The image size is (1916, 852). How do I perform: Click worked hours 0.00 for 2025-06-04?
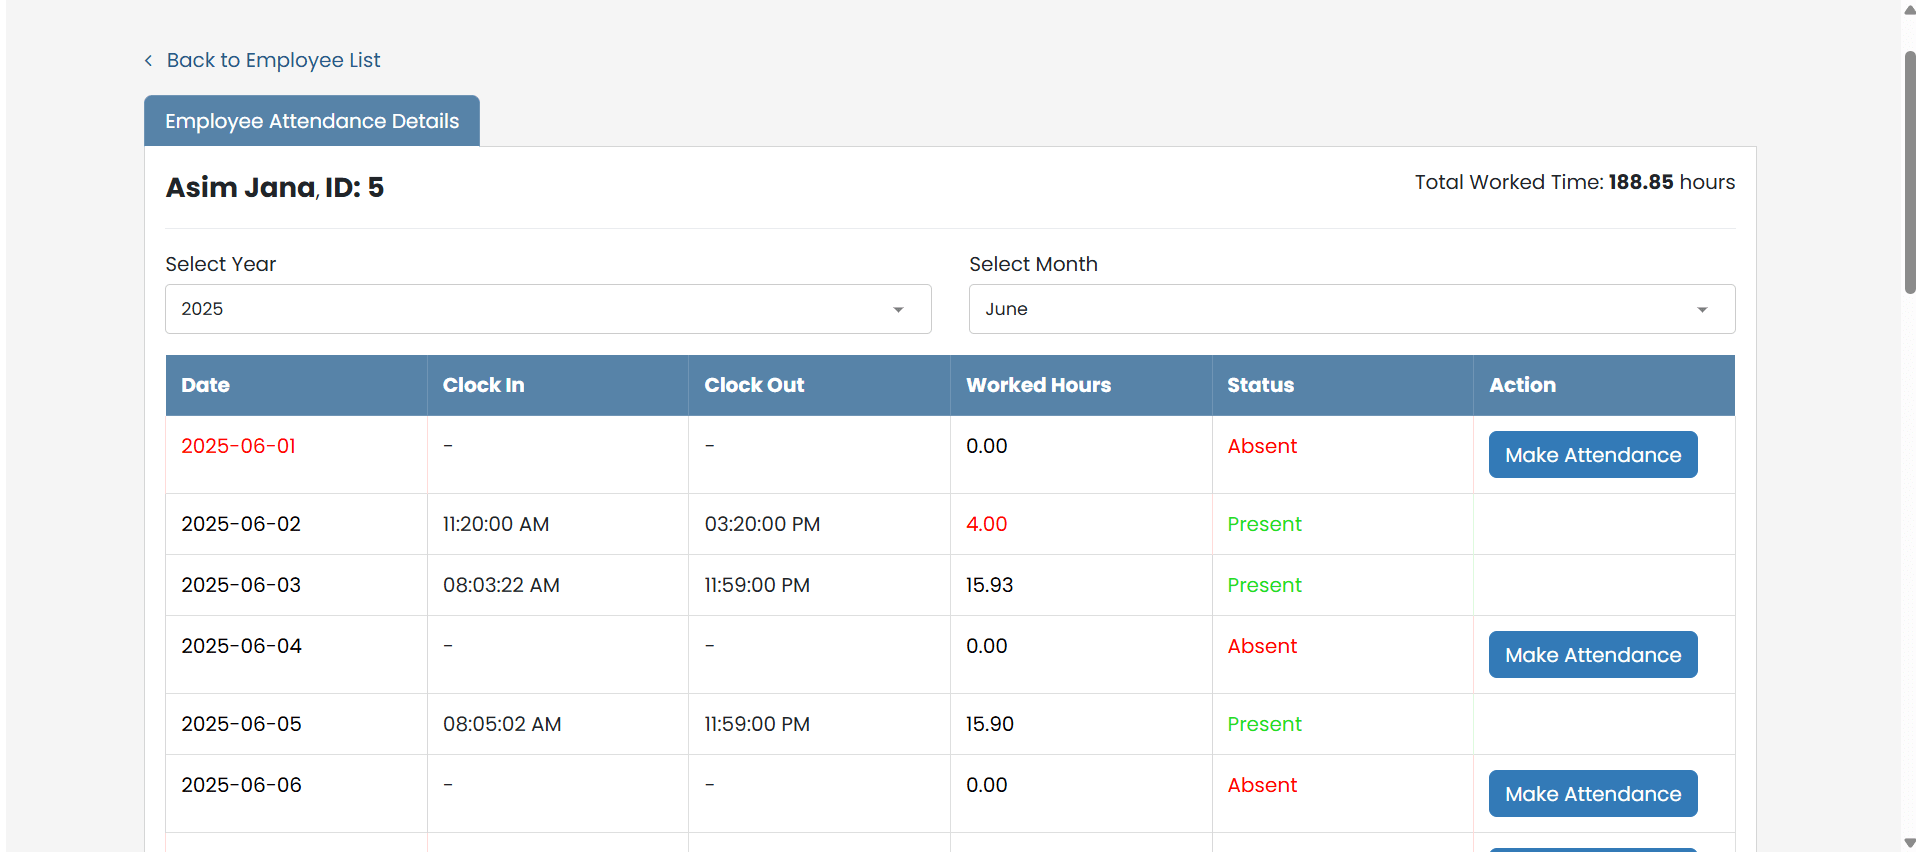986,646
